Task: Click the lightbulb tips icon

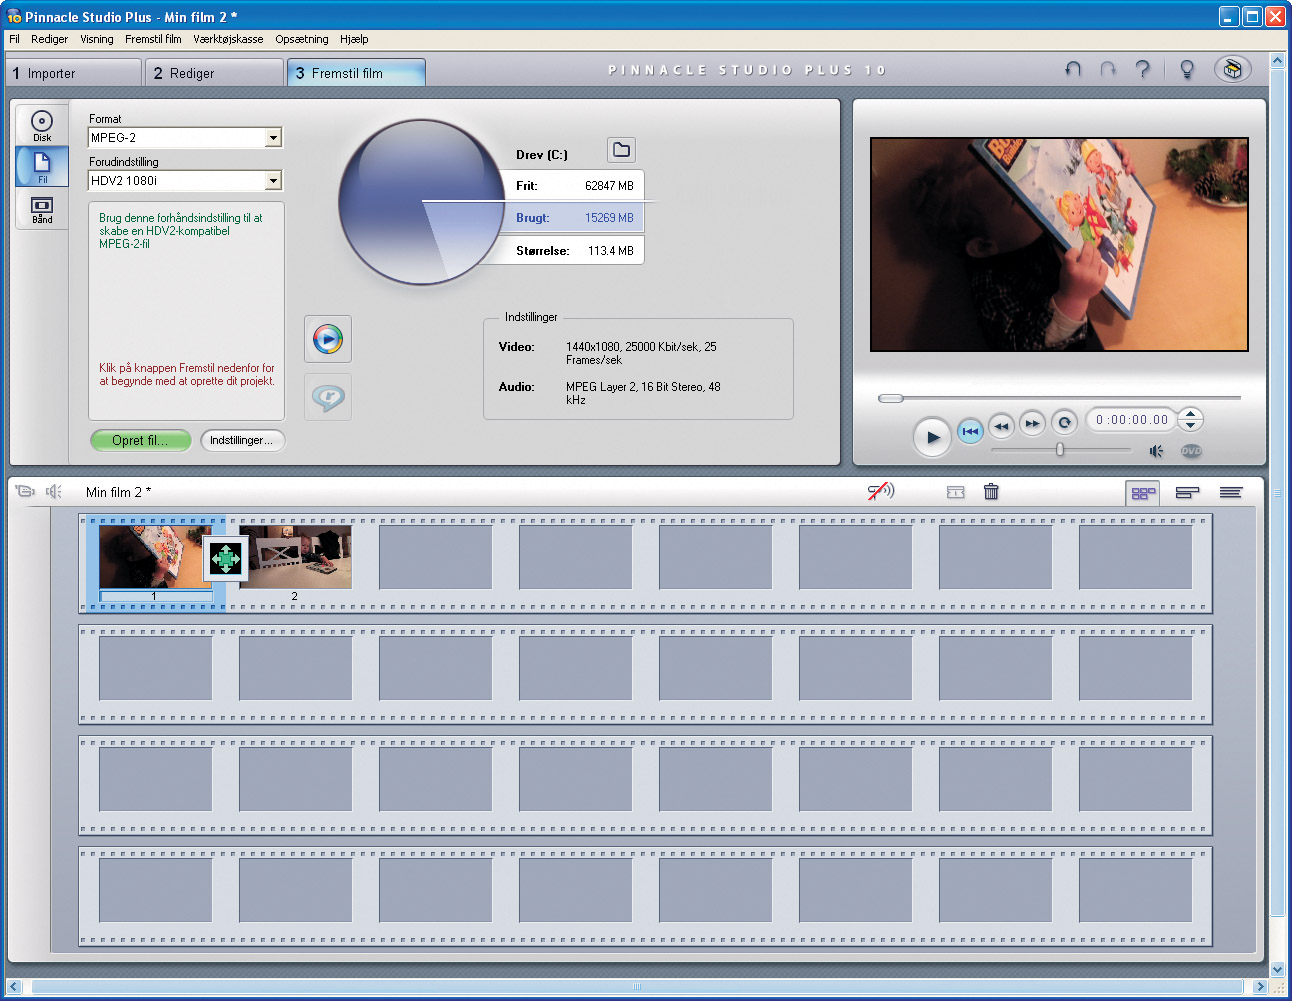Action: point(1187,69)
